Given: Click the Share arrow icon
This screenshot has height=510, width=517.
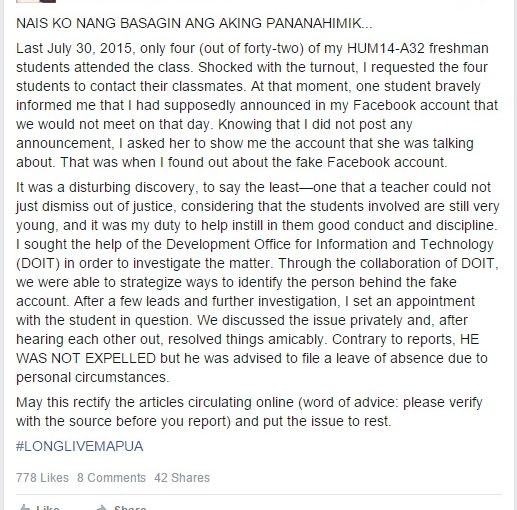Looking at the screenshot, I should [x=101, y=508].
